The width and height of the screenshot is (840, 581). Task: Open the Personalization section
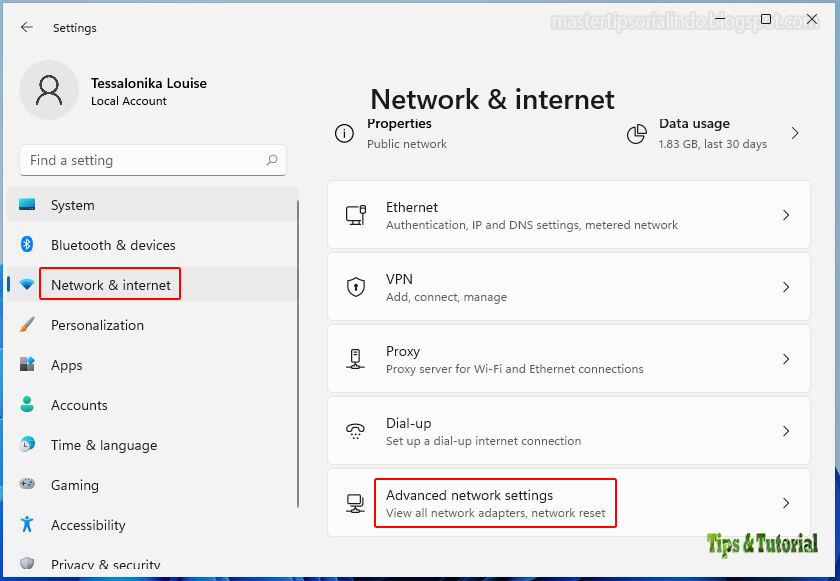click(x=96, y=325)
